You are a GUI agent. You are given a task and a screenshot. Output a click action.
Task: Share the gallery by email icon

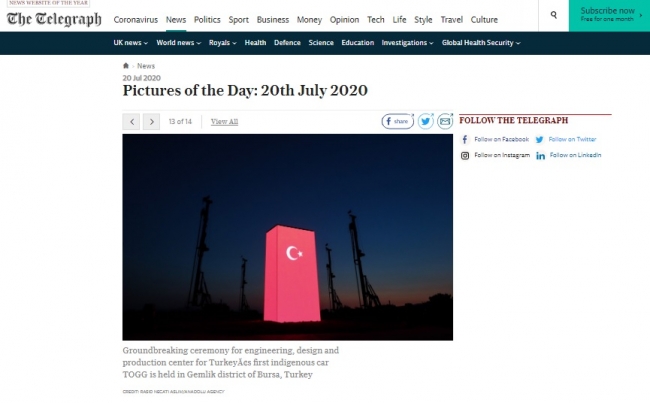445,121
